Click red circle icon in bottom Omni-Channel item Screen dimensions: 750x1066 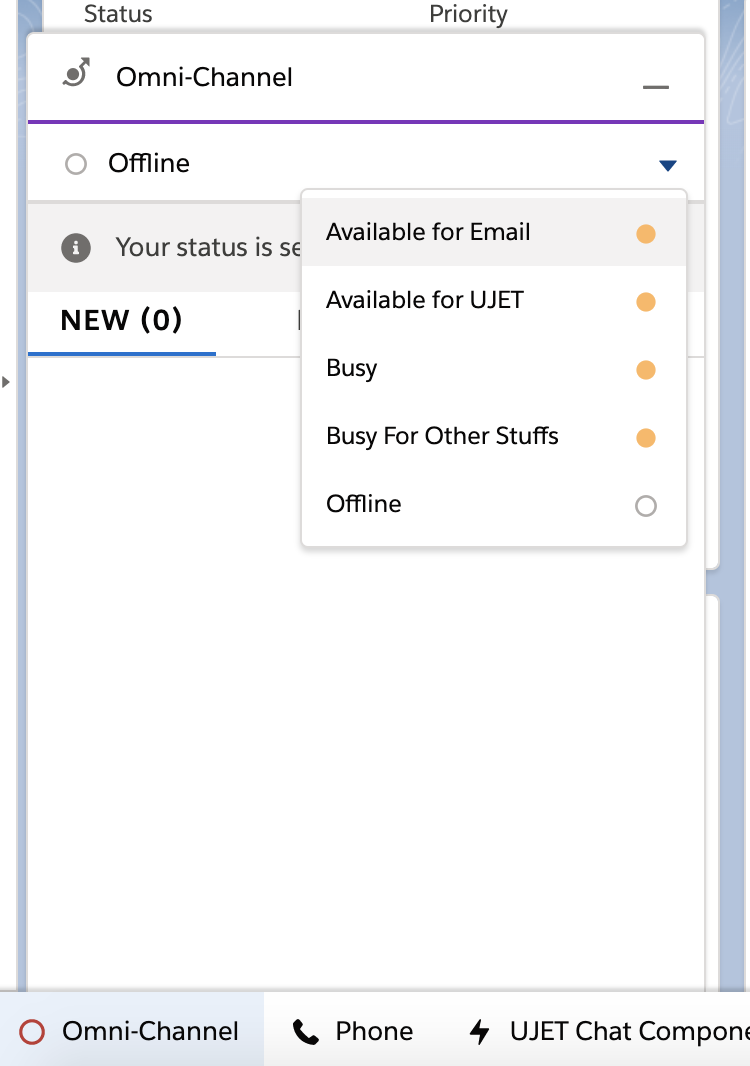(33, 1032)
